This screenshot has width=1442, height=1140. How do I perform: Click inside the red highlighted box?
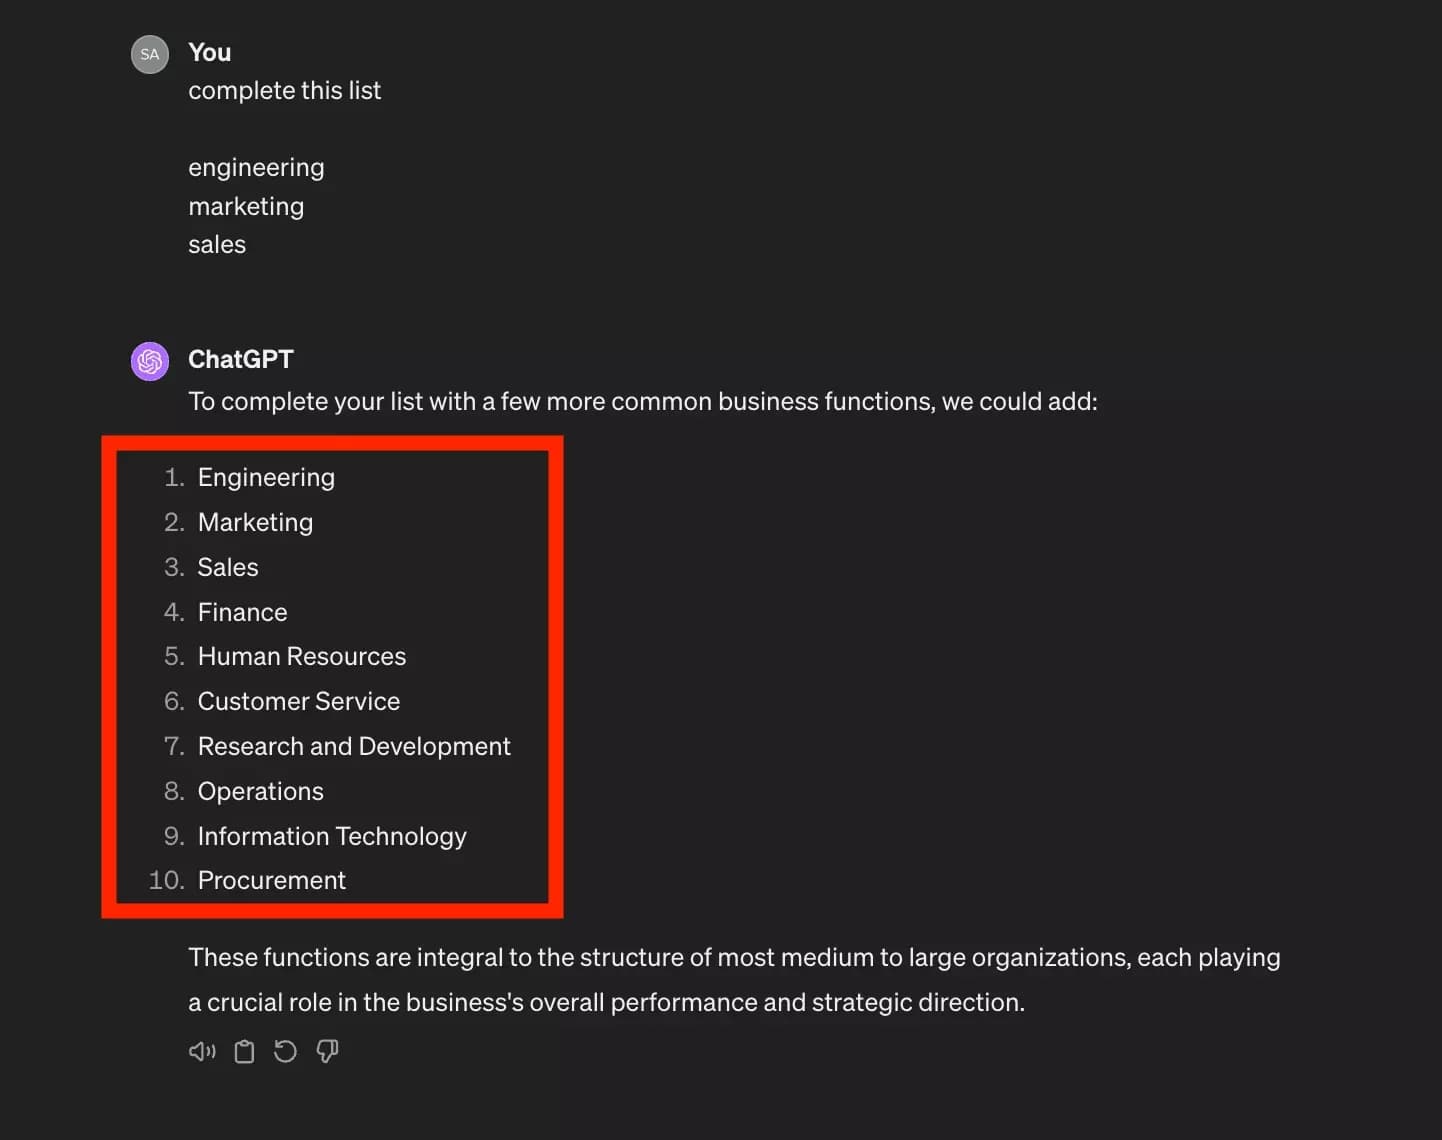[333, 677]
